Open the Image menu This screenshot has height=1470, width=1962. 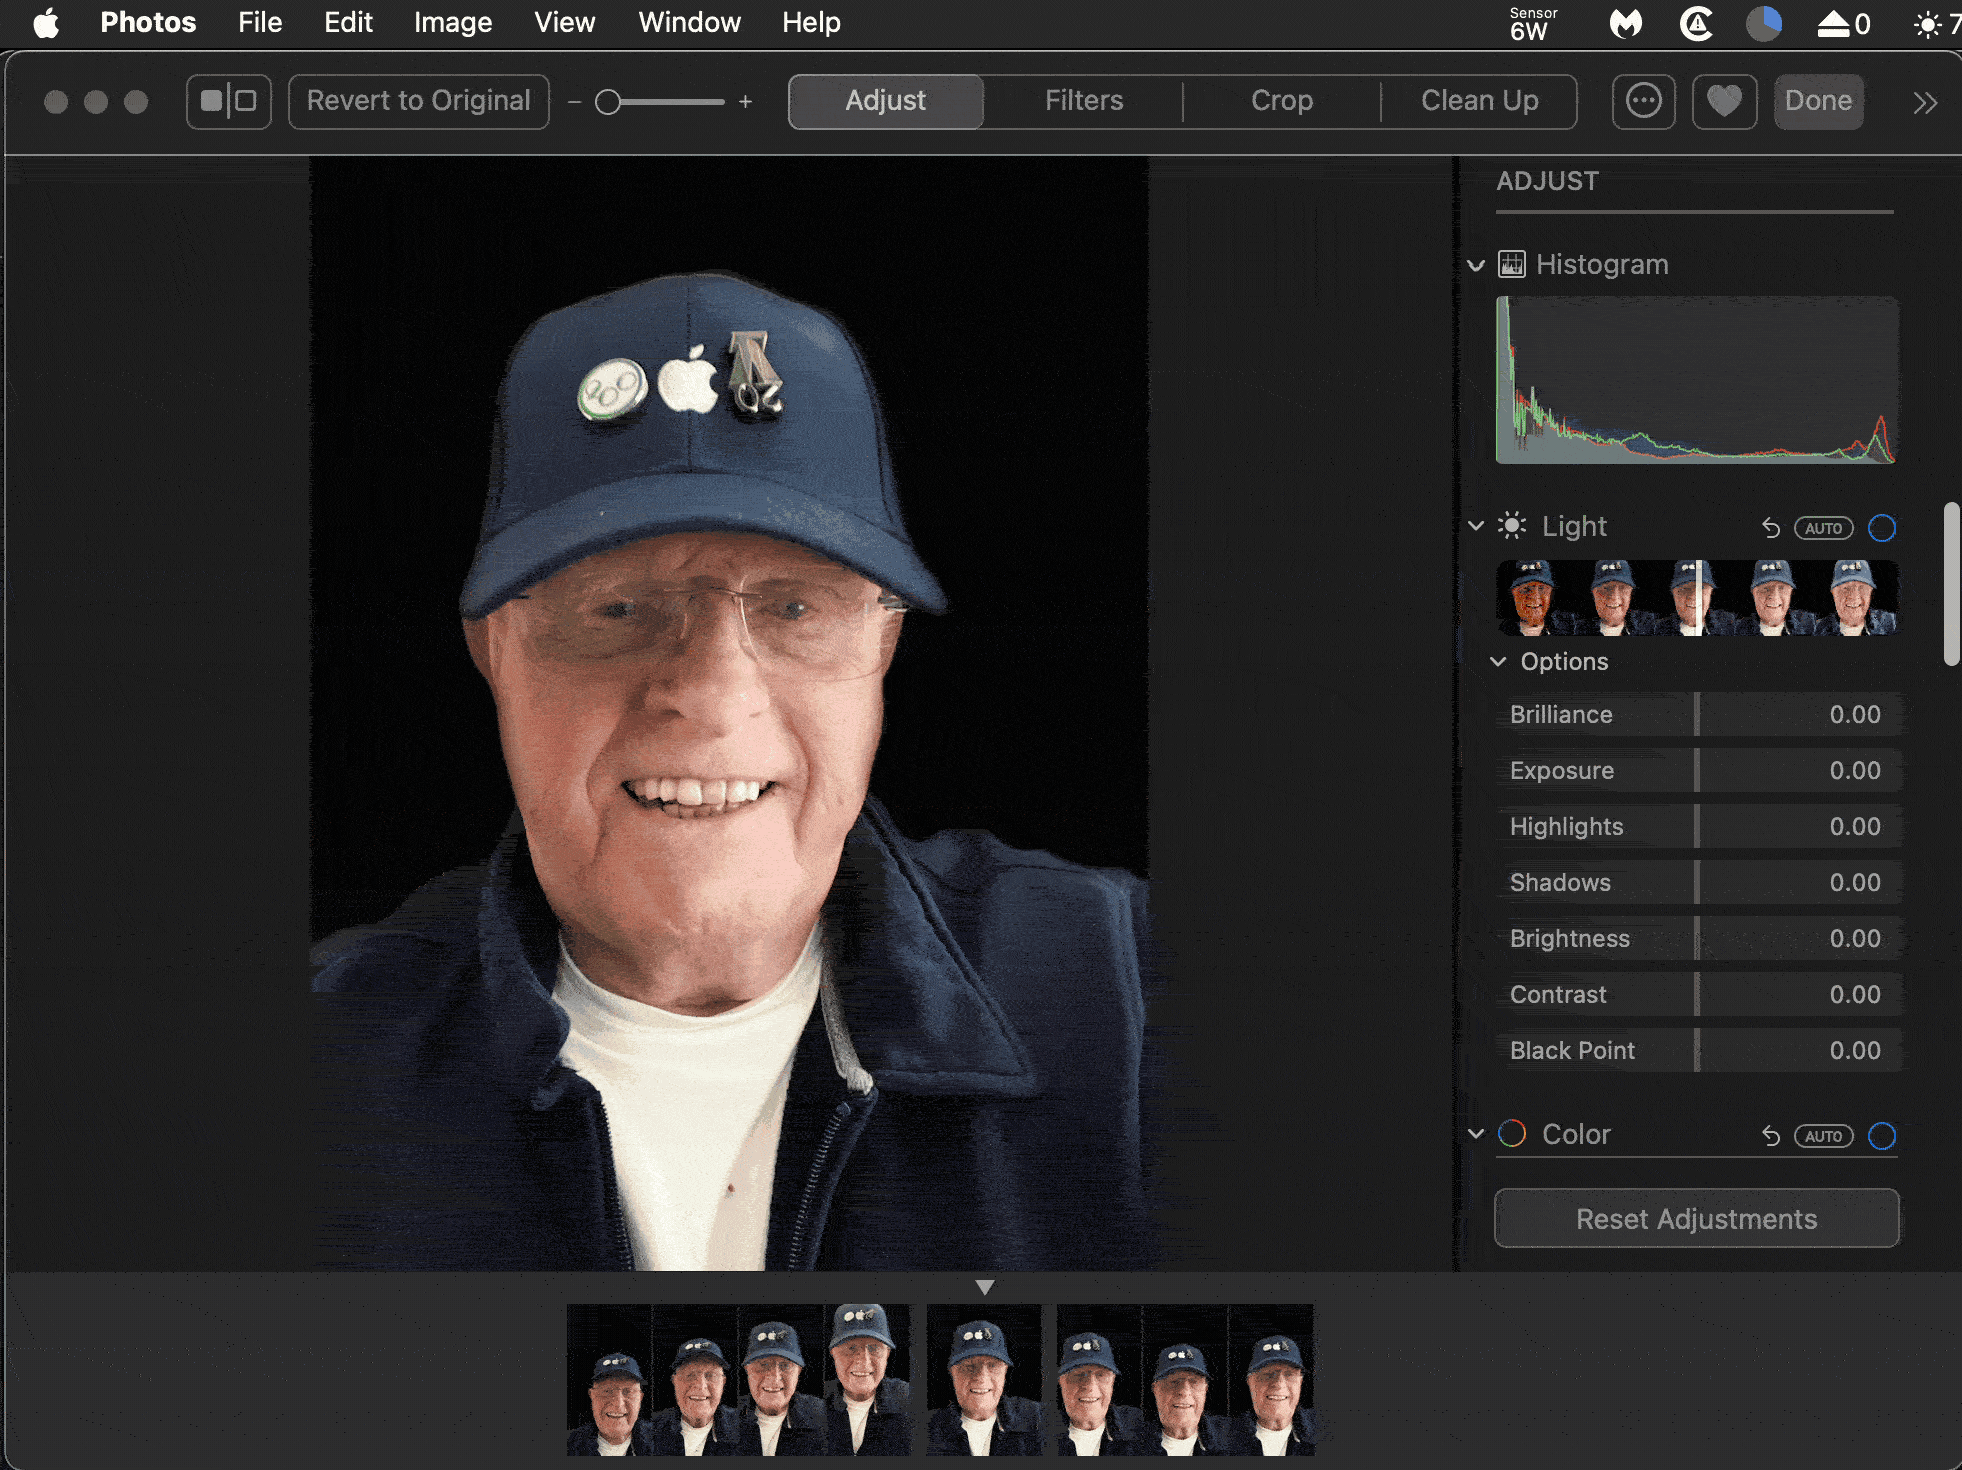(x=452, y=22)
